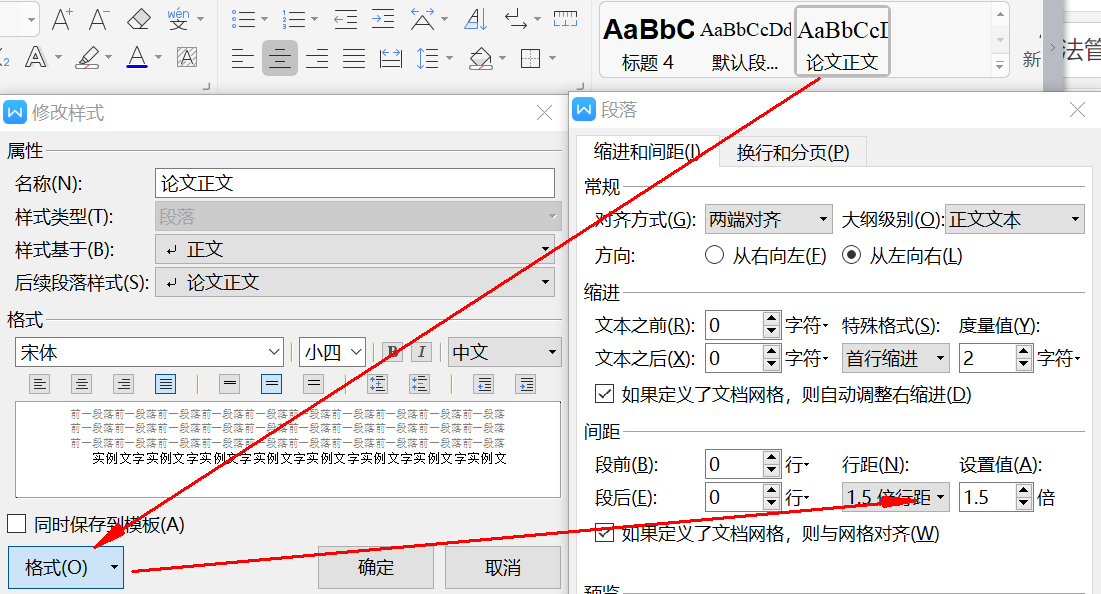Open the 行距 line spacing dropdown
Screen dimensions: 1101x594
coord(895,496)
